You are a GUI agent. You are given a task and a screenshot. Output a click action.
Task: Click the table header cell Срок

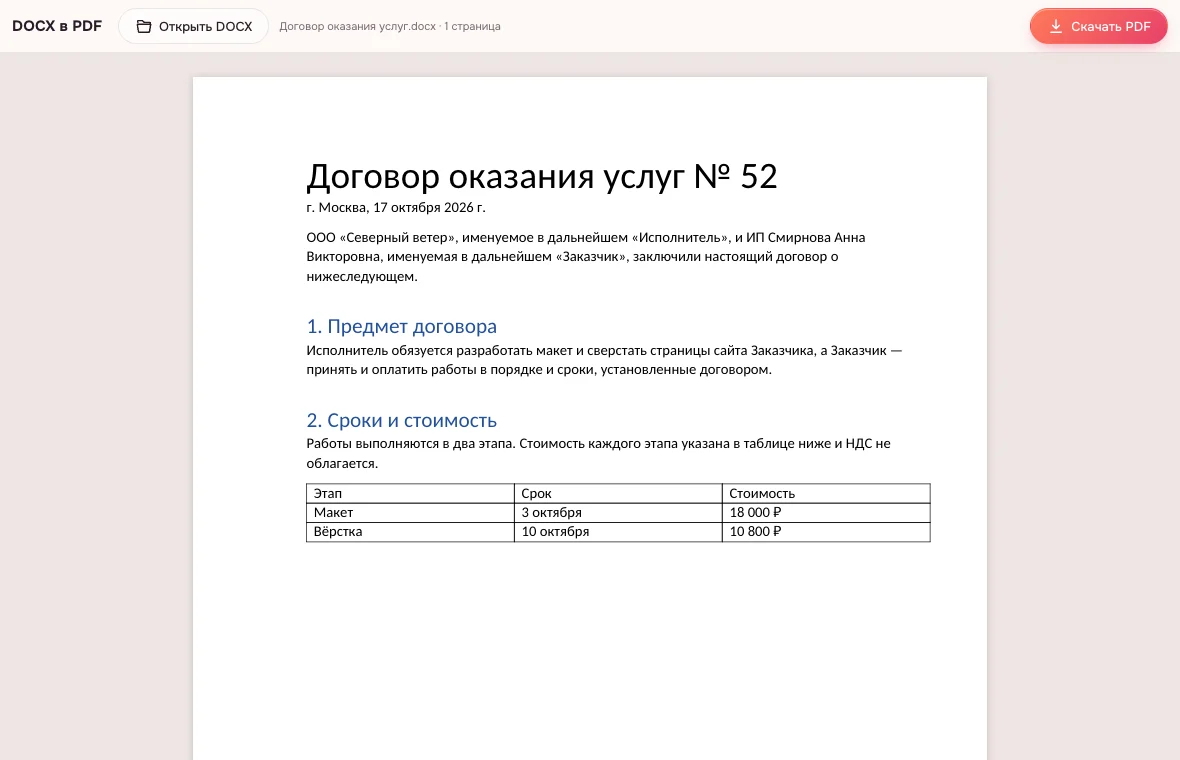[618, 494]
